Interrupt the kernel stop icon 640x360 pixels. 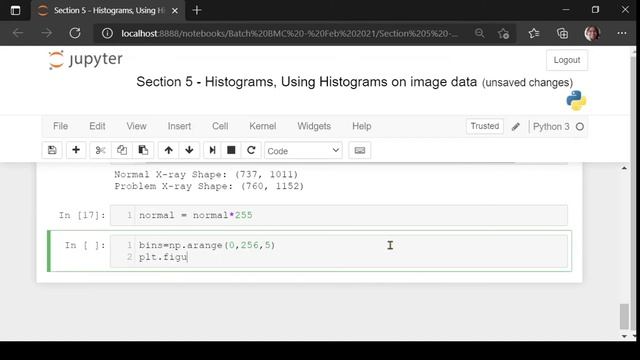pos(231,150)
